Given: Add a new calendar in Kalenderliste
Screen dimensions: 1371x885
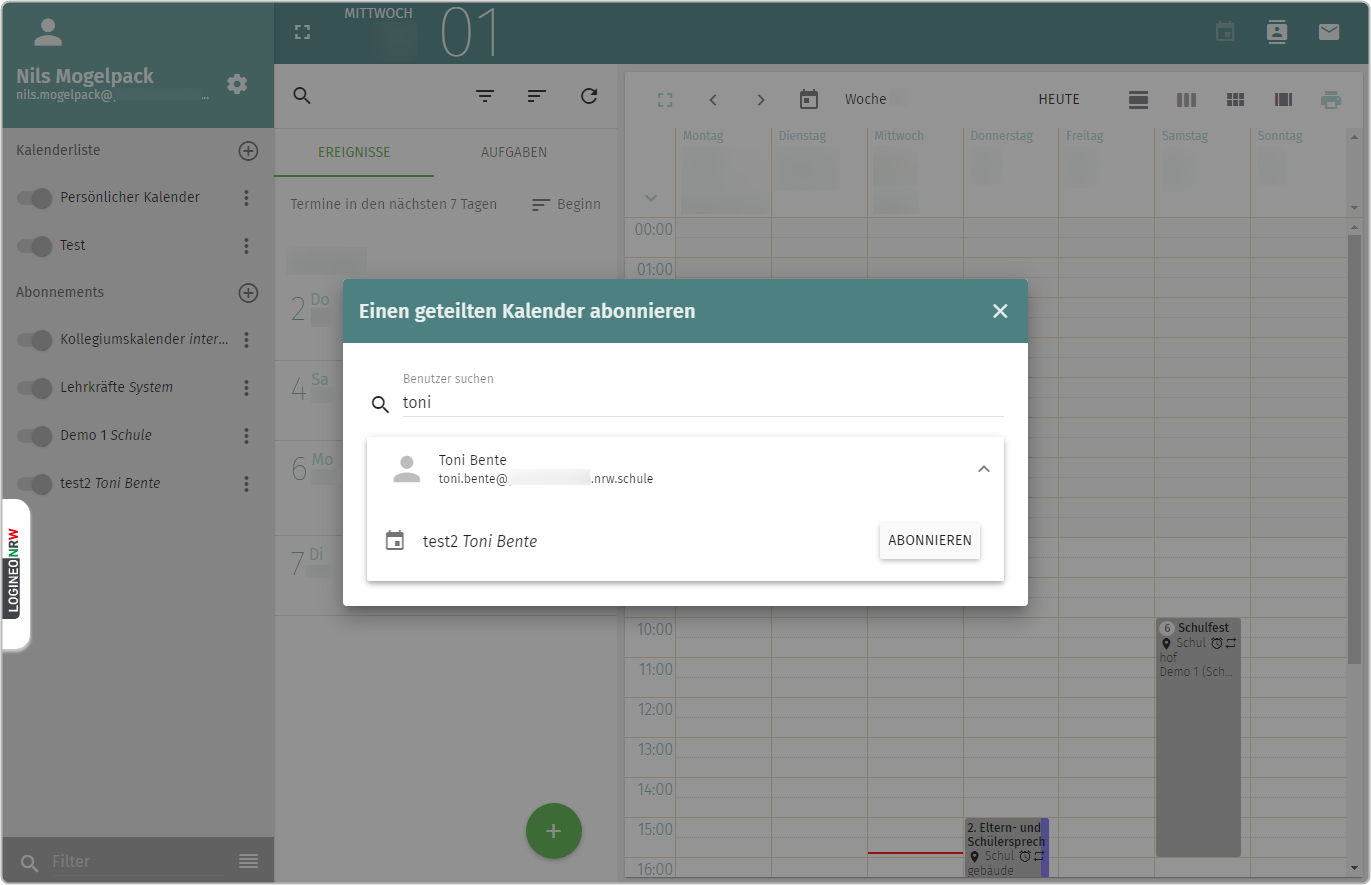Looking at the screenshot, I should (x=248, y=151).
